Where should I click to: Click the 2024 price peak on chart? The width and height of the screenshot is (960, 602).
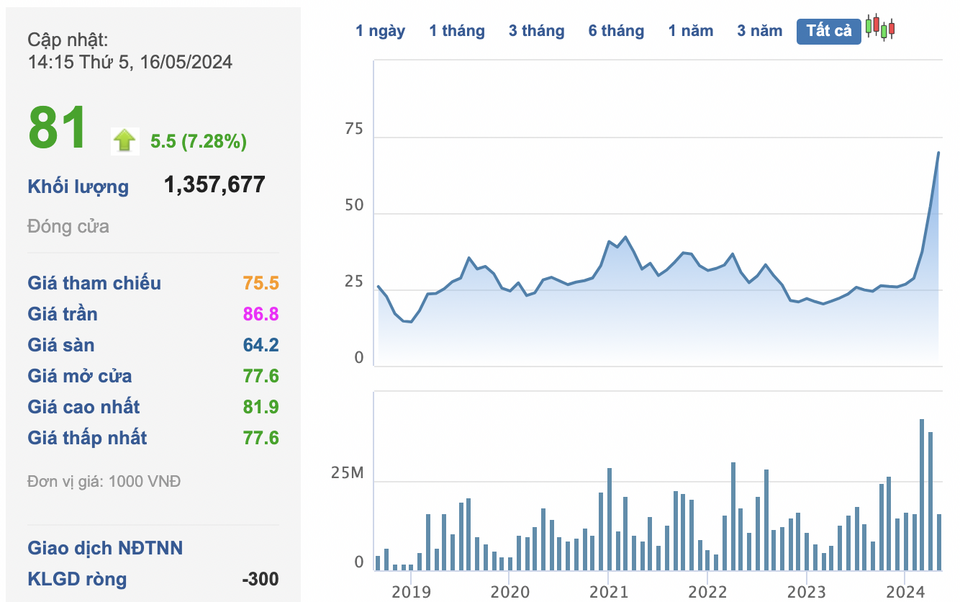point(938,152)
